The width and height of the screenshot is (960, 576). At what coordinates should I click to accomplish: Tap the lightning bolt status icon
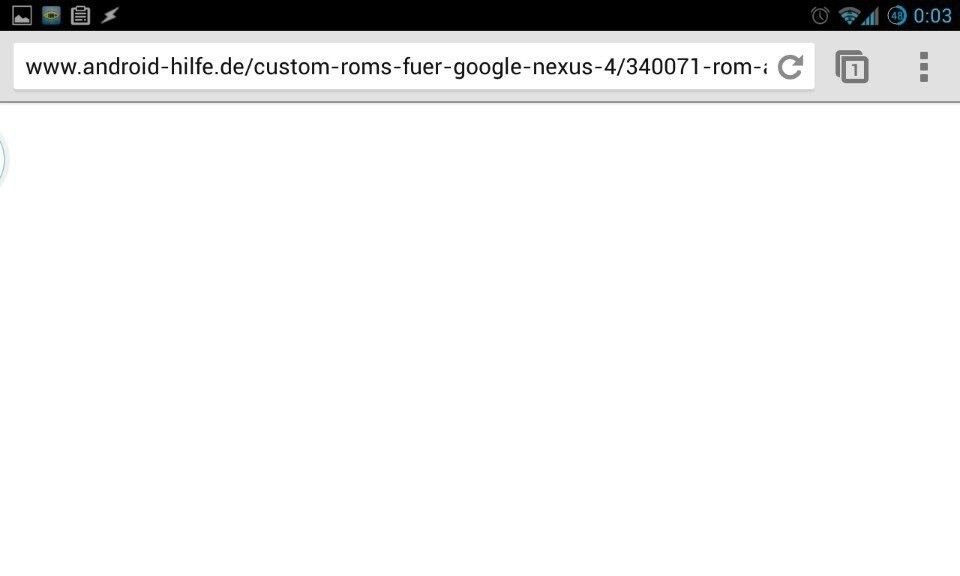[x=110, y=15]
